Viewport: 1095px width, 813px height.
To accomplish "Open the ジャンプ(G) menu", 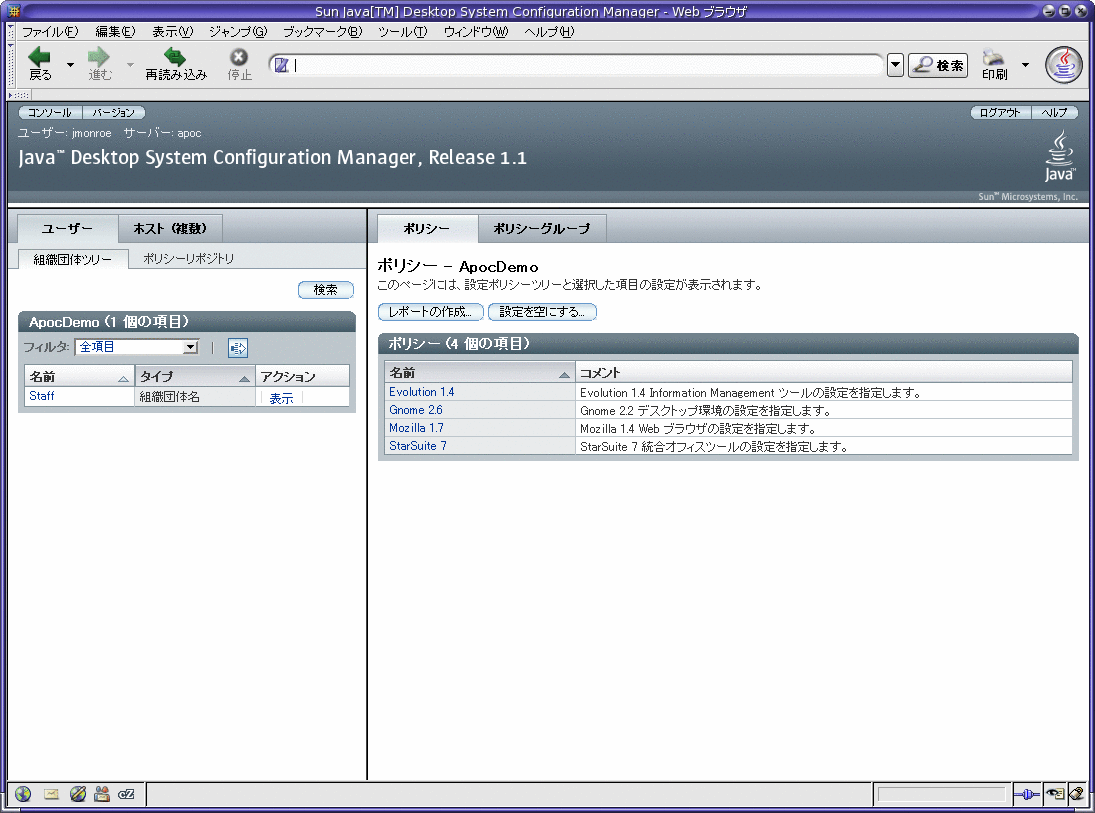I will point(238,31).
